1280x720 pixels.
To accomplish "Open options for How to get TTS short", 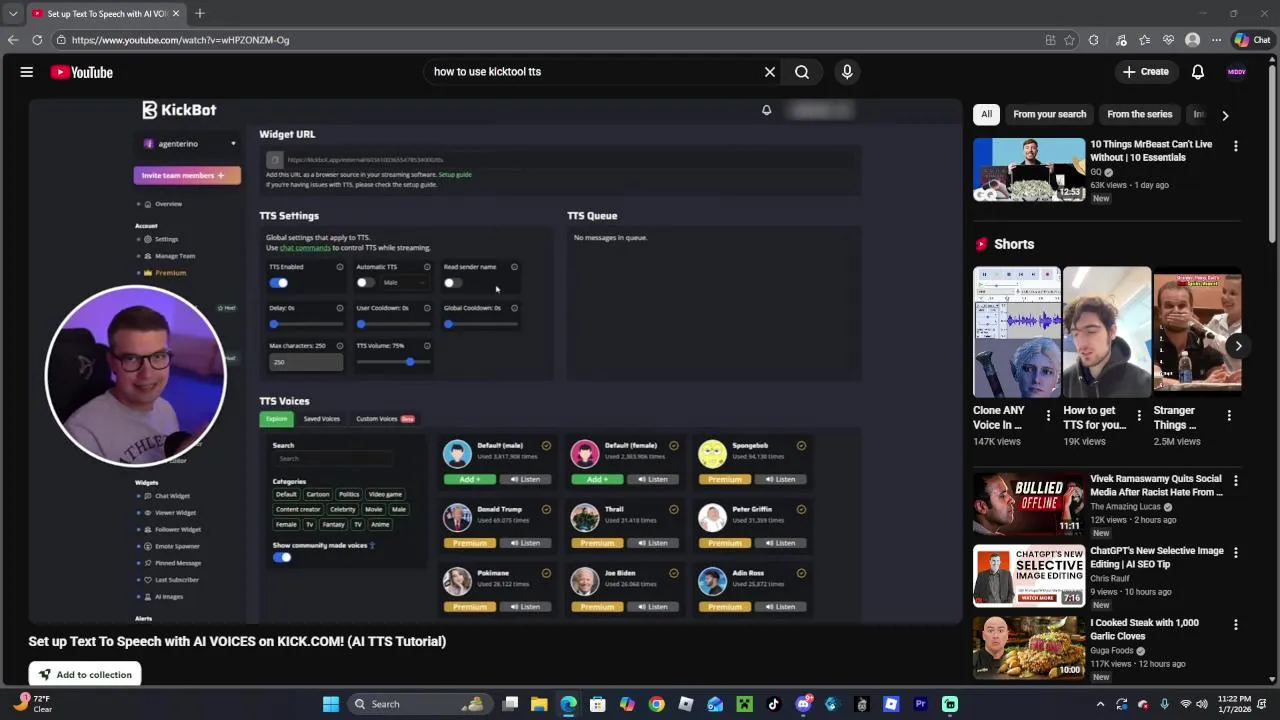I will [1138, 415].
